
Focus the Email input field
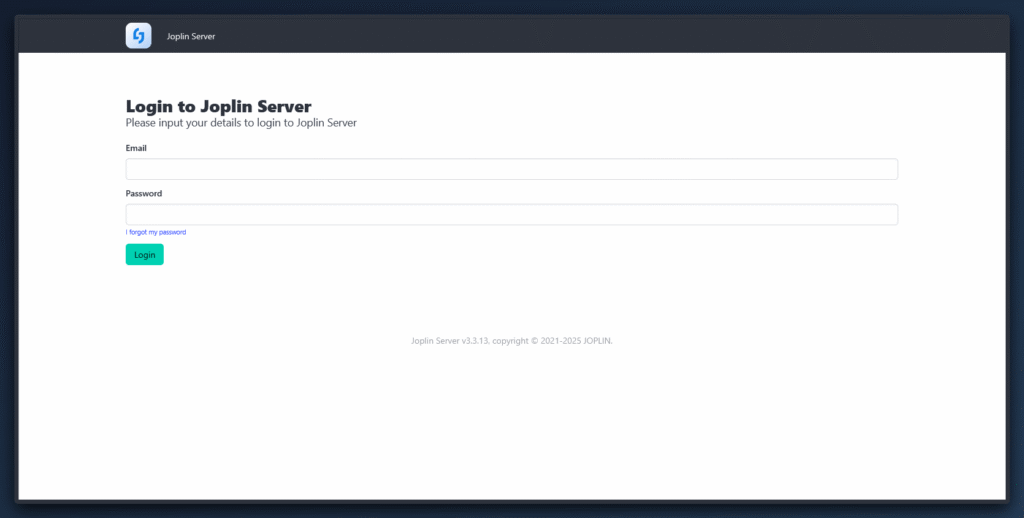(511, 169)
